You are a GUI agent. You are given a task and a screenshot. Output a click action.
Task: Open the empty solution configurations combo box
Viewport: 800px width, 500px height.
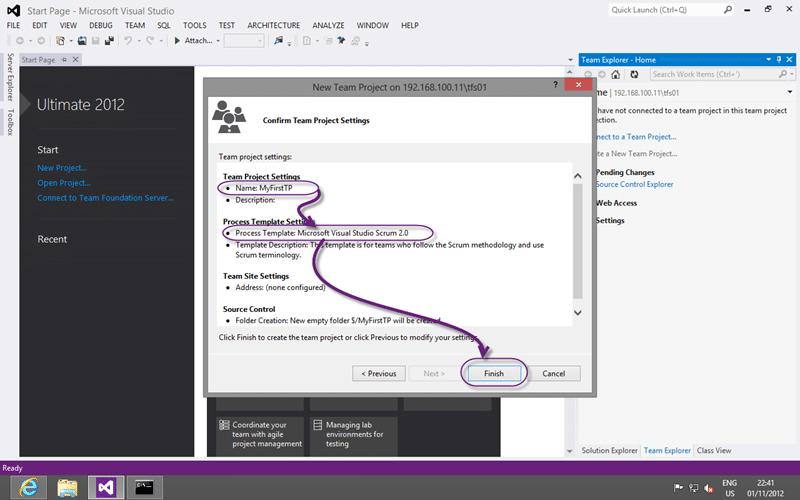pos(244,41)
